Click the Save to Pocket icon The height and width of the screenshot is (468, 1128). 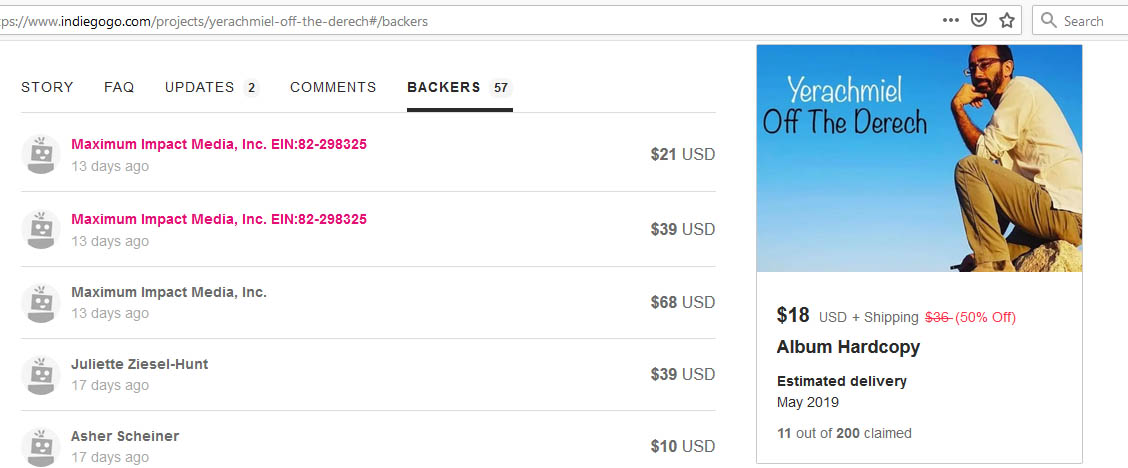(x=979, y=20)
